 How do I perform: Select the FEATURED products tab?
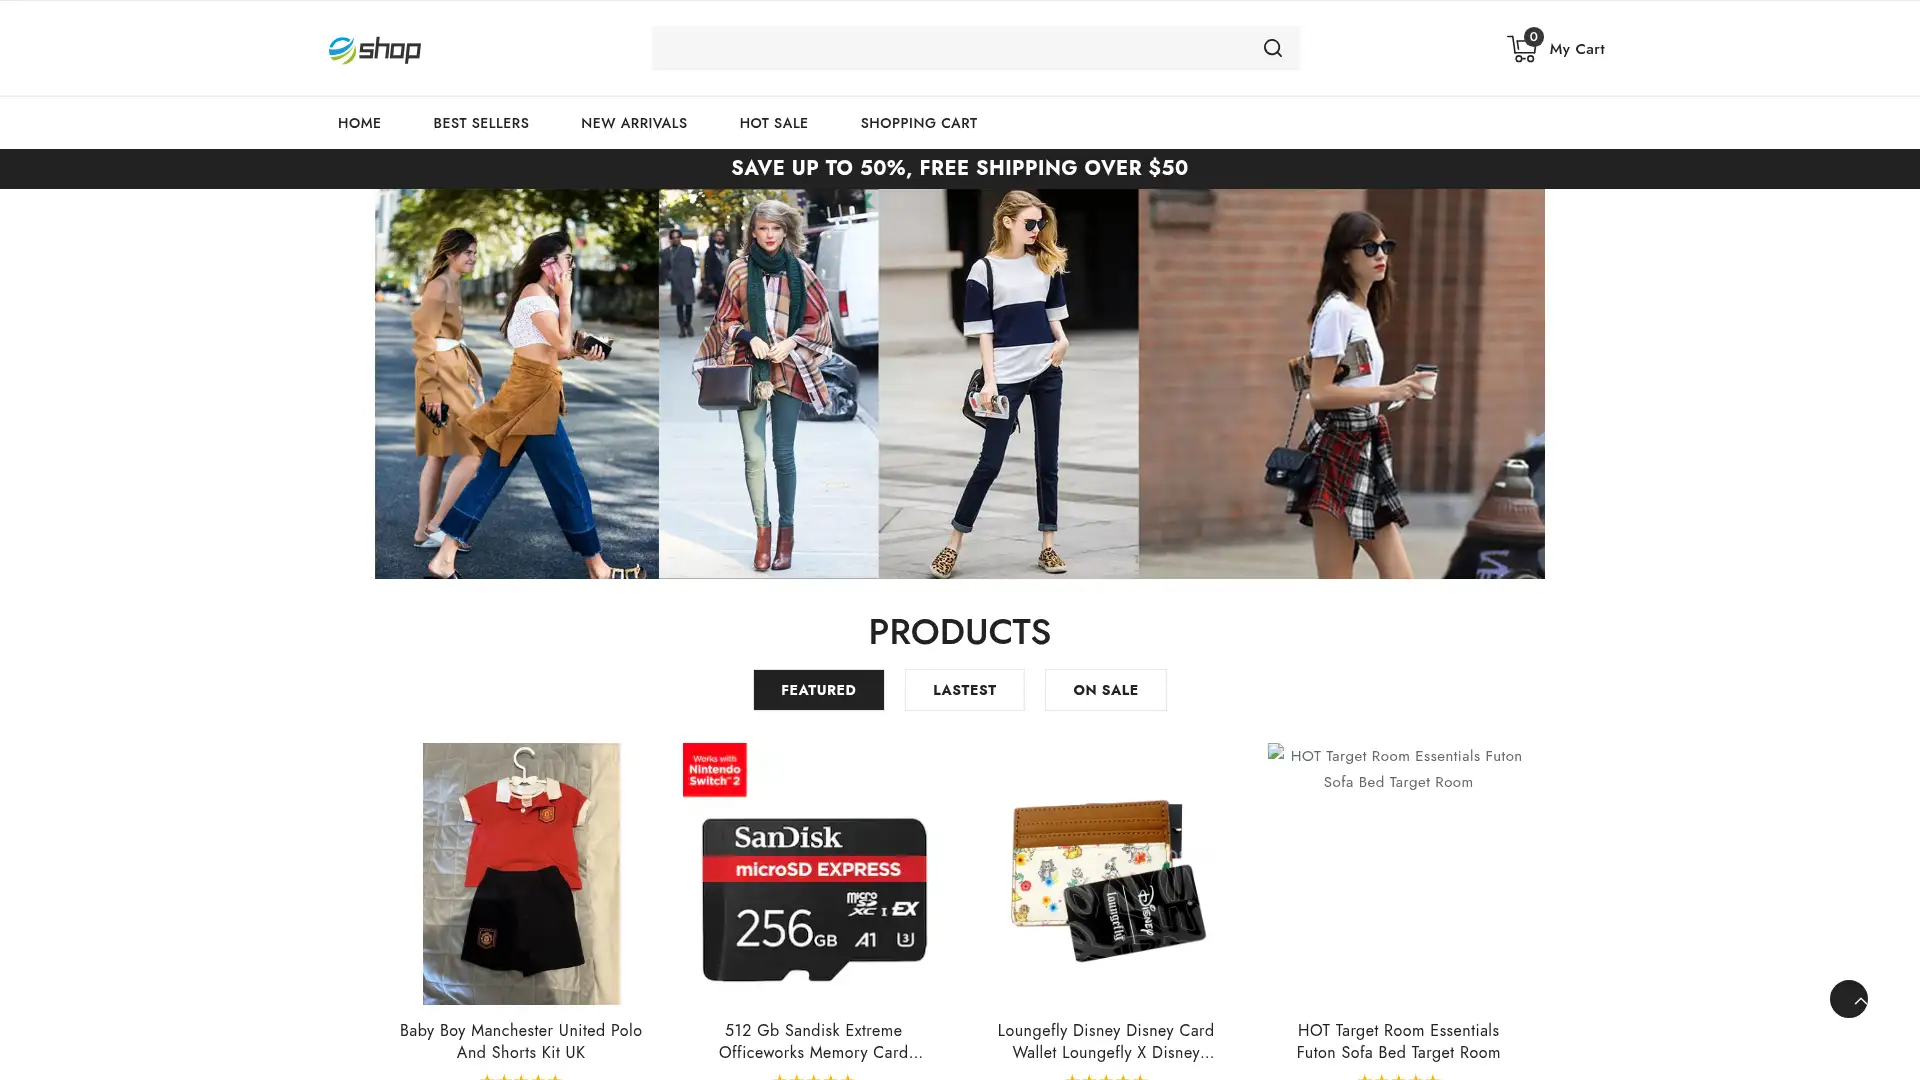818,690
